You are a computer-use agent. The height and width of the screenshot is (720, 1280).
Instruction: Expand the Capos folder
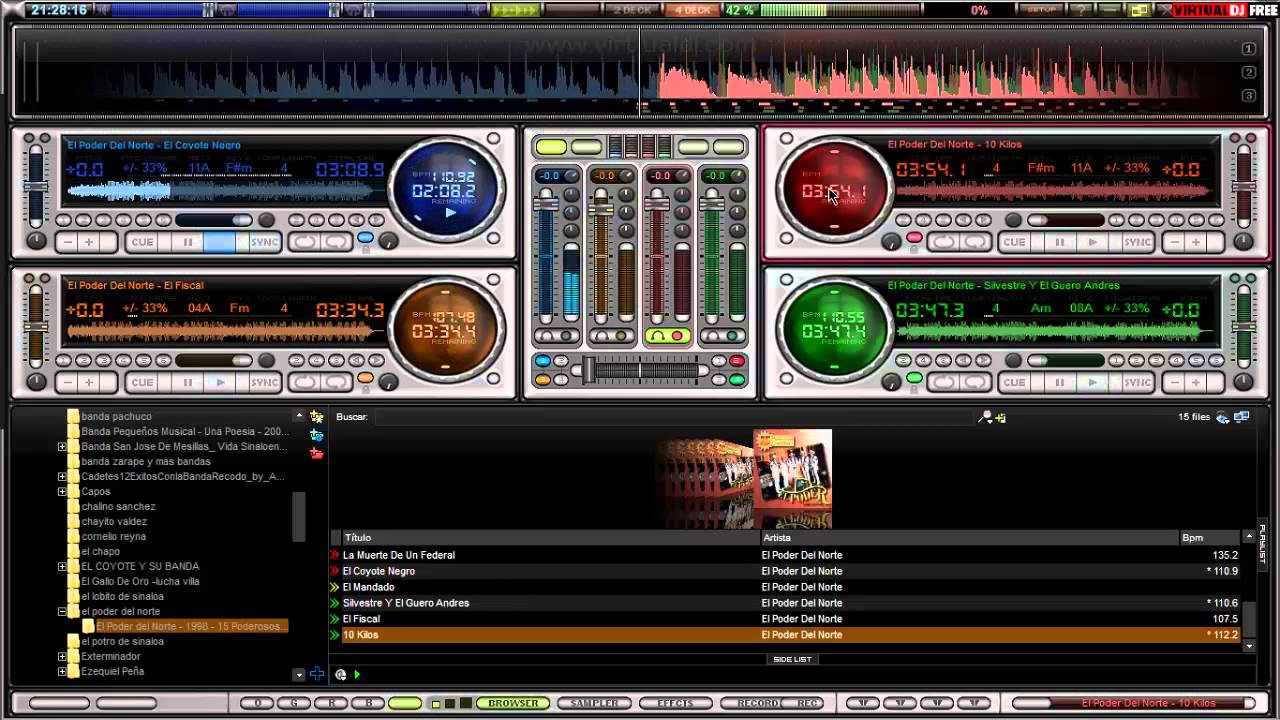pos(62,491)
